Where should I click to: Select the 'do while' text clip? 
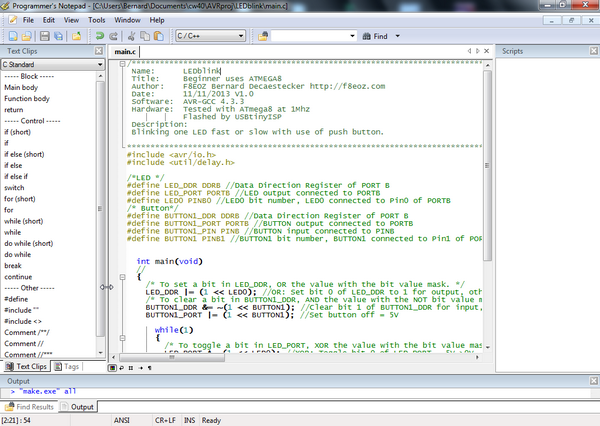[x=19, y=254]
